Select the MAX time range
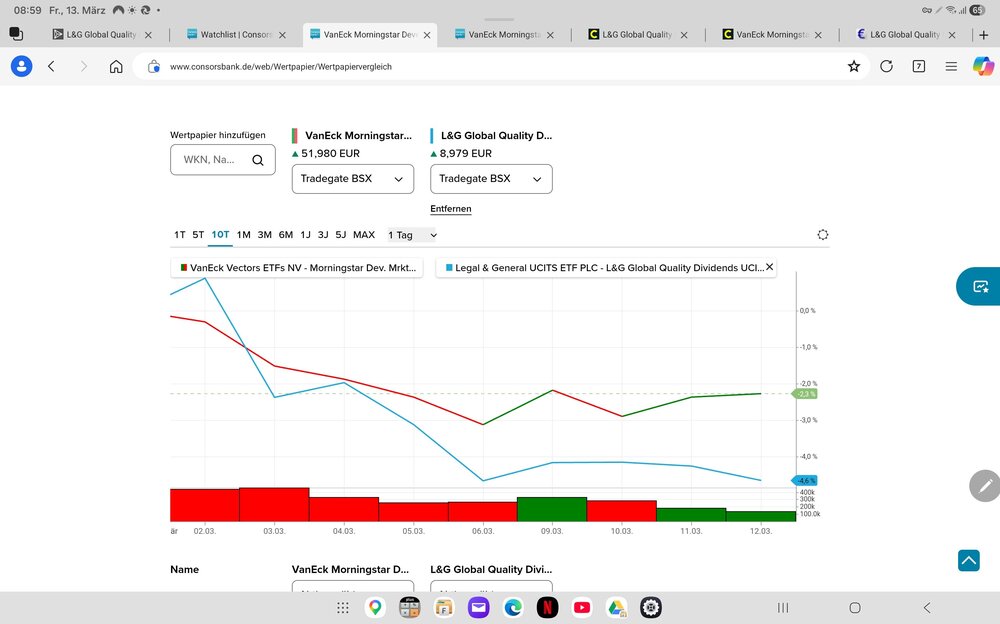The image size is (1000, 624). point(364,235)
